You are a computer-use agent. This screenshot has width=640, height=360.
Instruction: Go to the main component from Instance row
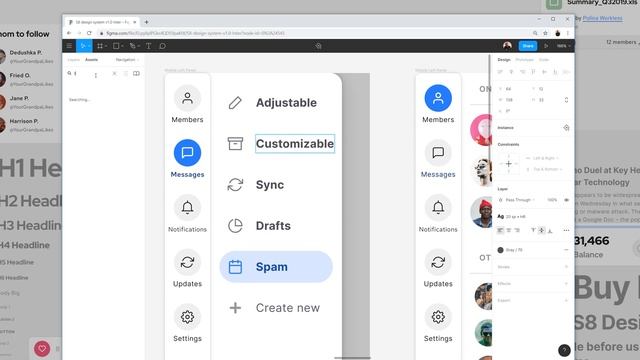[x=566, y=128]
